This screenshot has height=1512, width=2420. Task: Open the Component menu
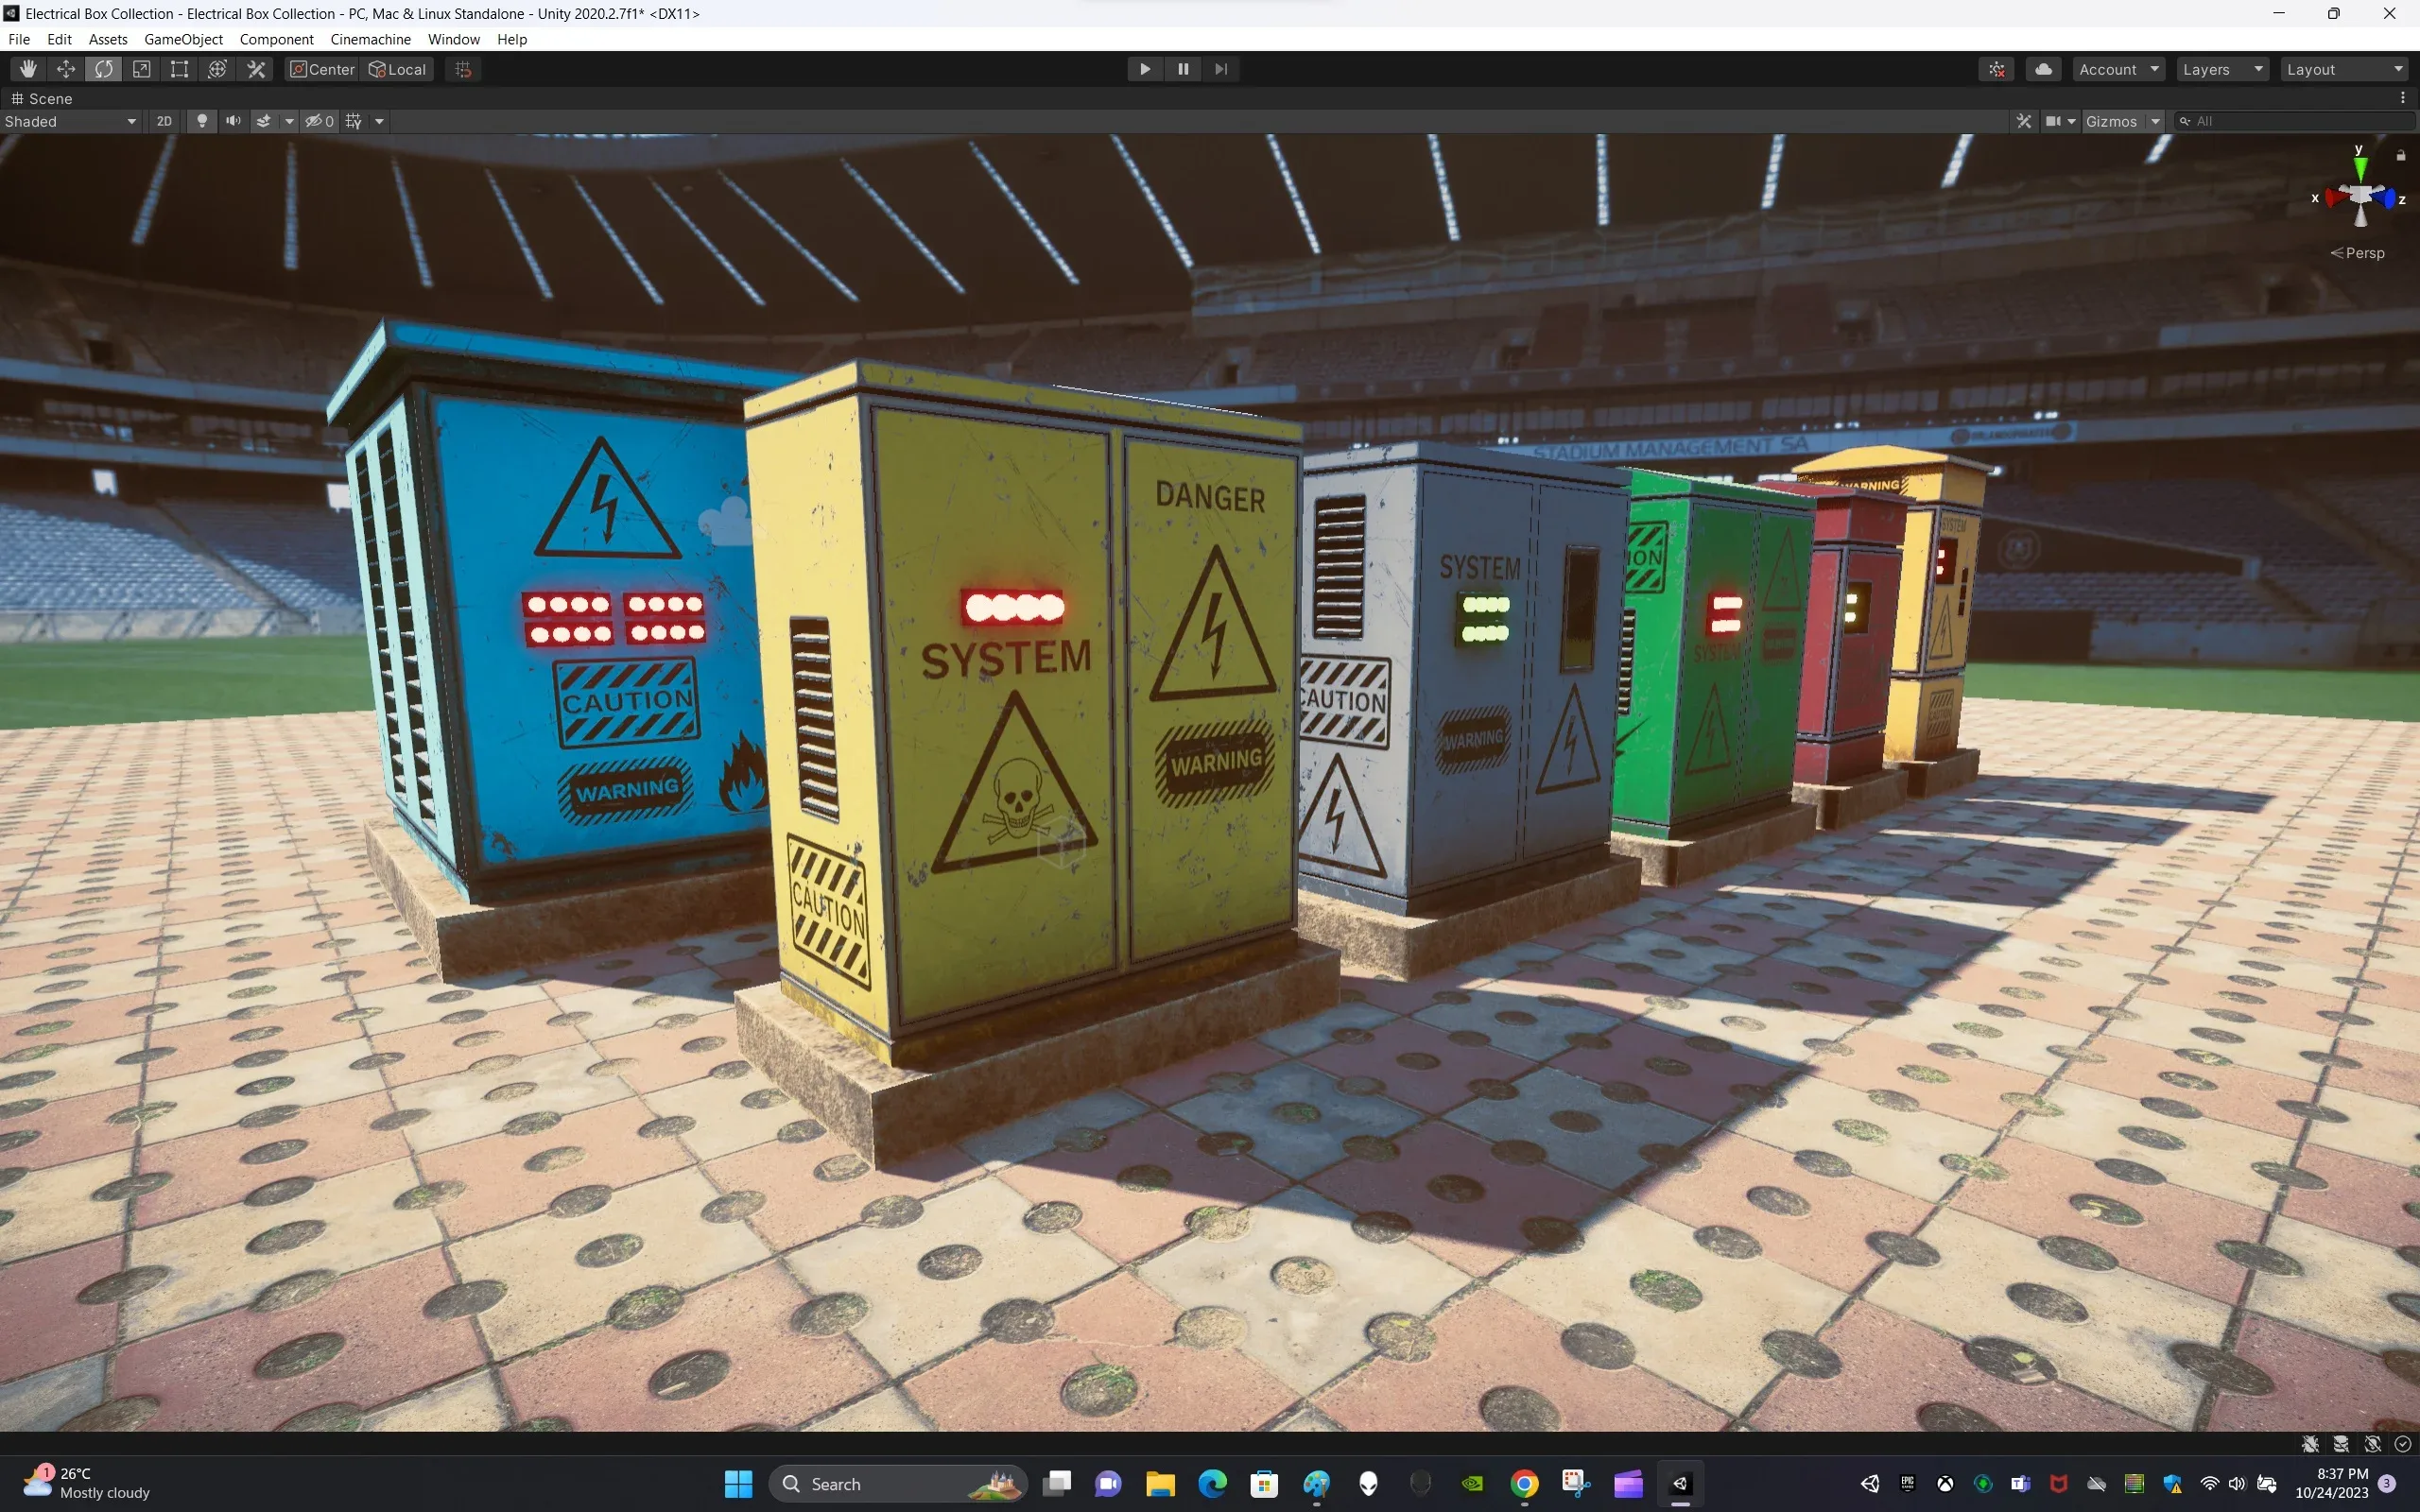(x=276, y=39)
